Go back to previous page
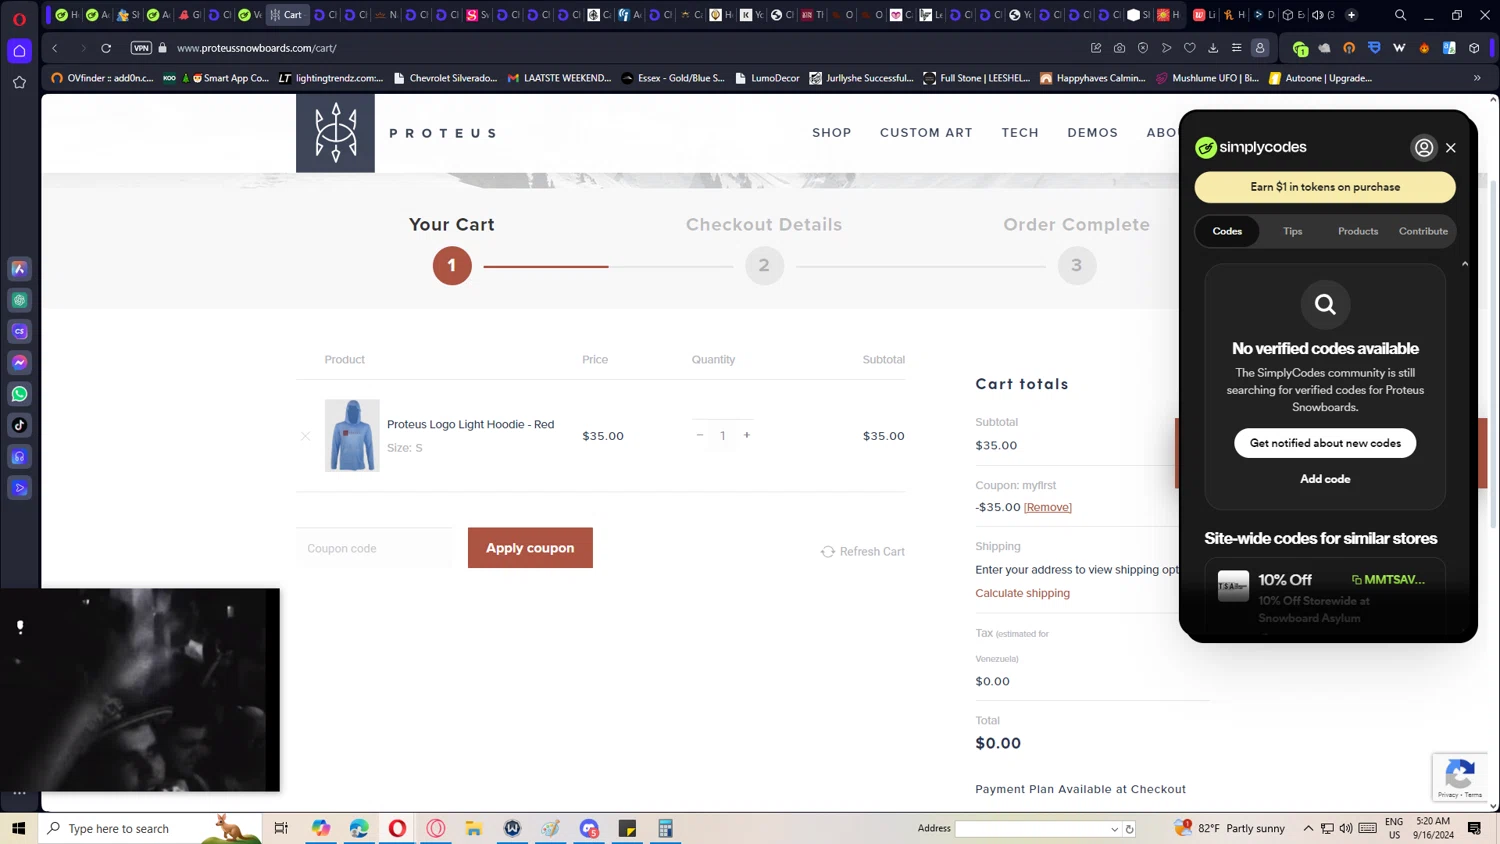1500x844 pixels. pos(55,48)
